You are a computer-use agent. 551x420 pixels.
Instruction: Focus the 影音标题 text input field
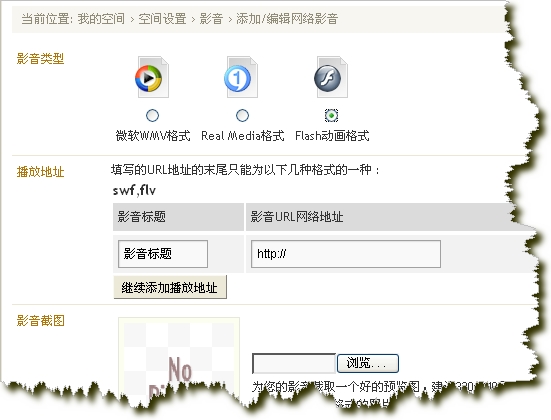click(x=163, y=254)
